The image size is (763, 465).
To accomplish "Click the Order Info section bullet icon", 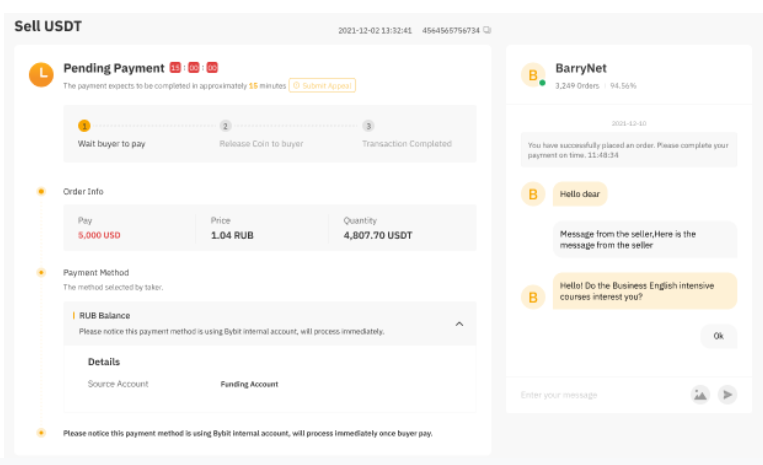I will [41, 191].
